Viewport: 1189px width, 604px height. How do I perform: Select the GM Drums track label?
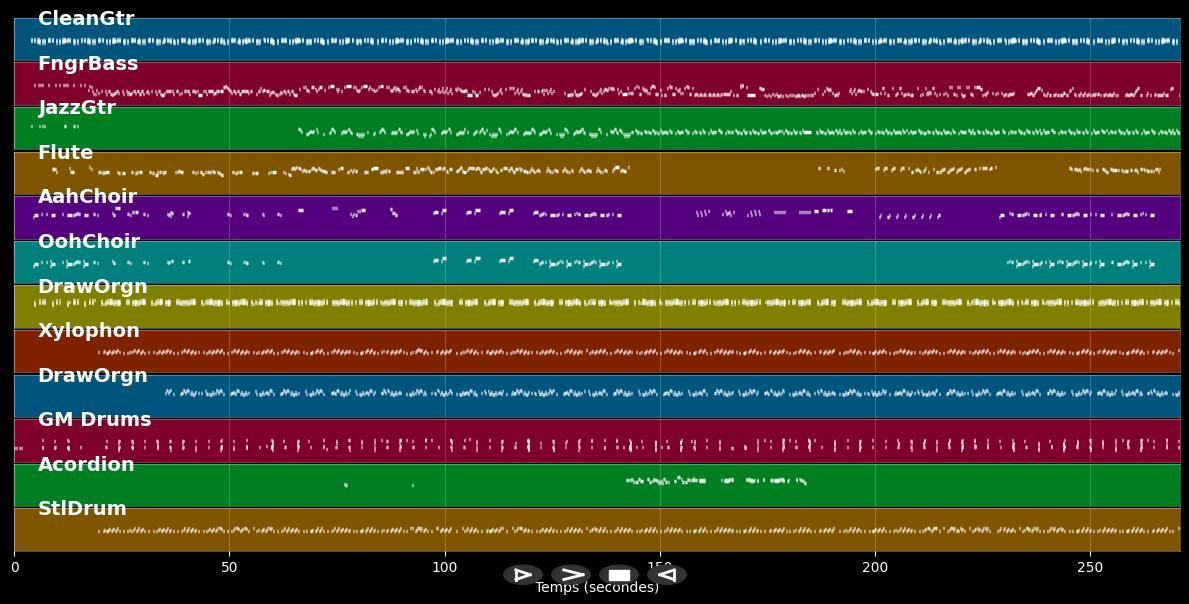[x=95, y=420]
